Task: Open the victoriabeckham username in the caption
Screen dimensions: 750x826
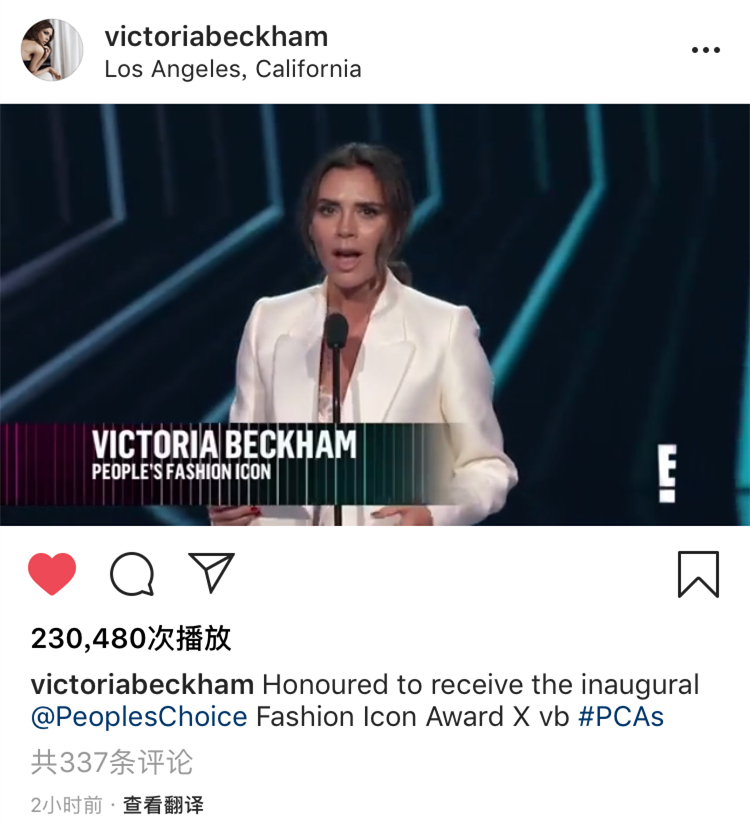Action: [x=142, y=685]
